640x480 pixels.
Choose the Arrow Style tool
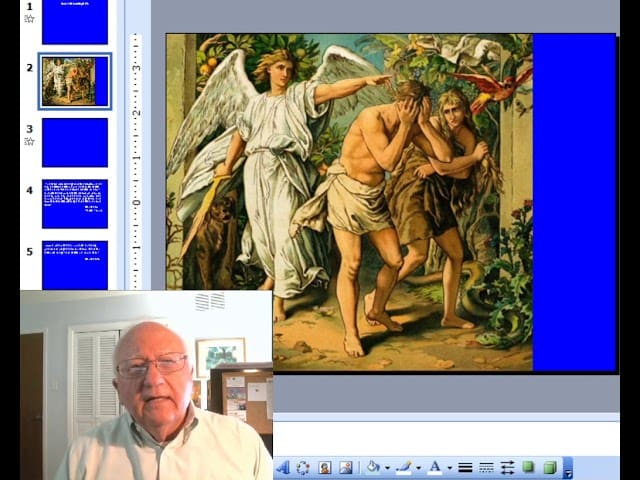click(x=507, y=467)
